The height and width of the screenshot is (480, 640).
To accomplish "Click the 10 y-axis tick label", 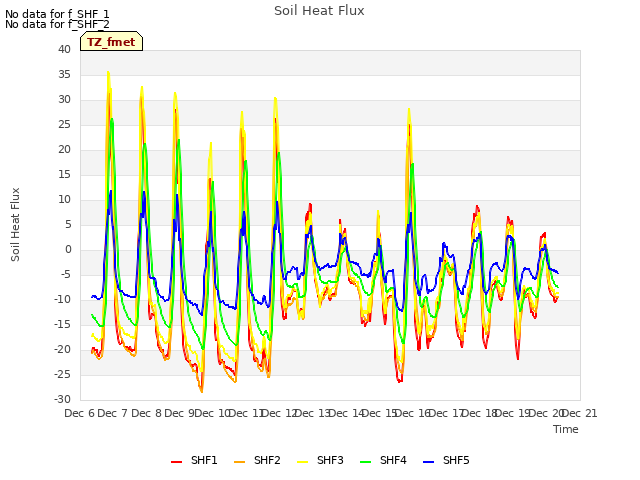I will point(64,200).
